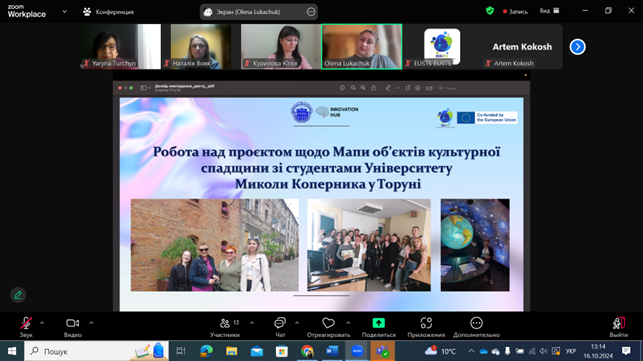Start screen sharing with Поделиться button
This screenshot has width=643, height=361.
pos(379,327)
